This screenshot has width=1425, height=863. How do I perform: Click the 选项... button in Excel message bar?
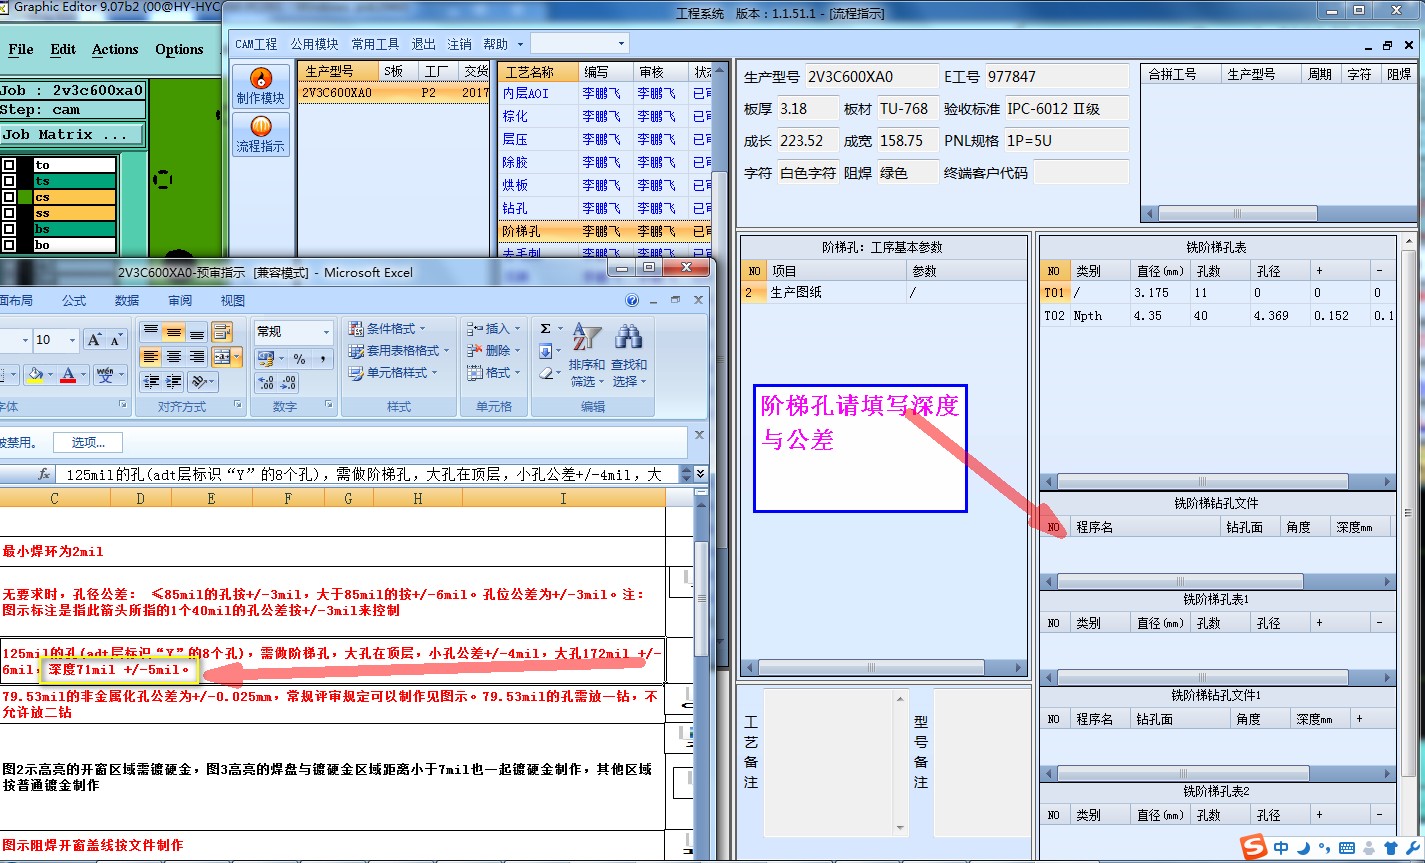coord(88,442)
